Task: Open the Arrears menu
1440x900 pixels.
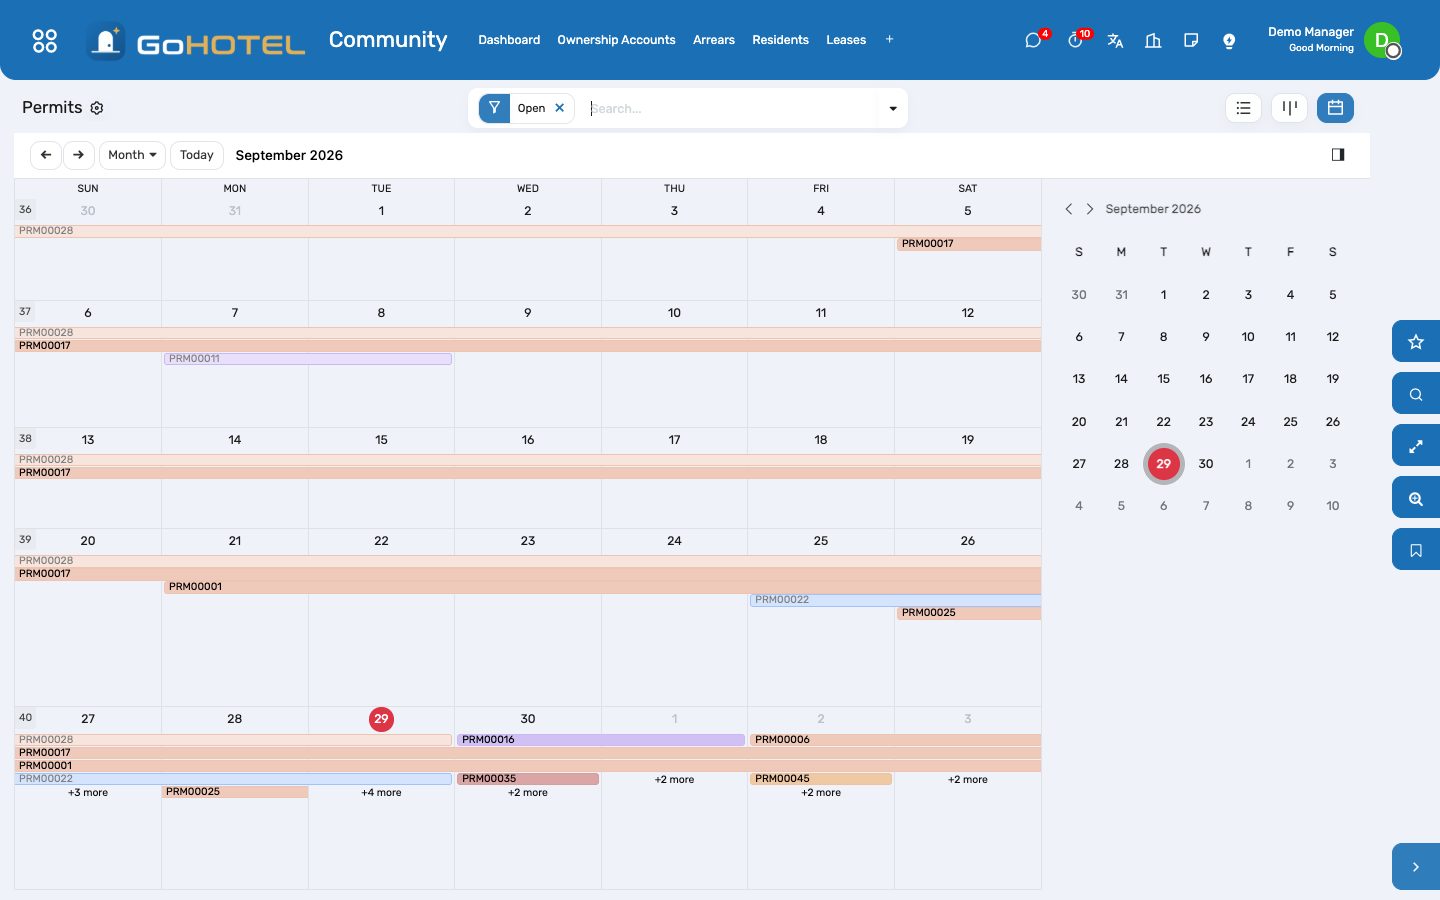Action: (714, 40)
